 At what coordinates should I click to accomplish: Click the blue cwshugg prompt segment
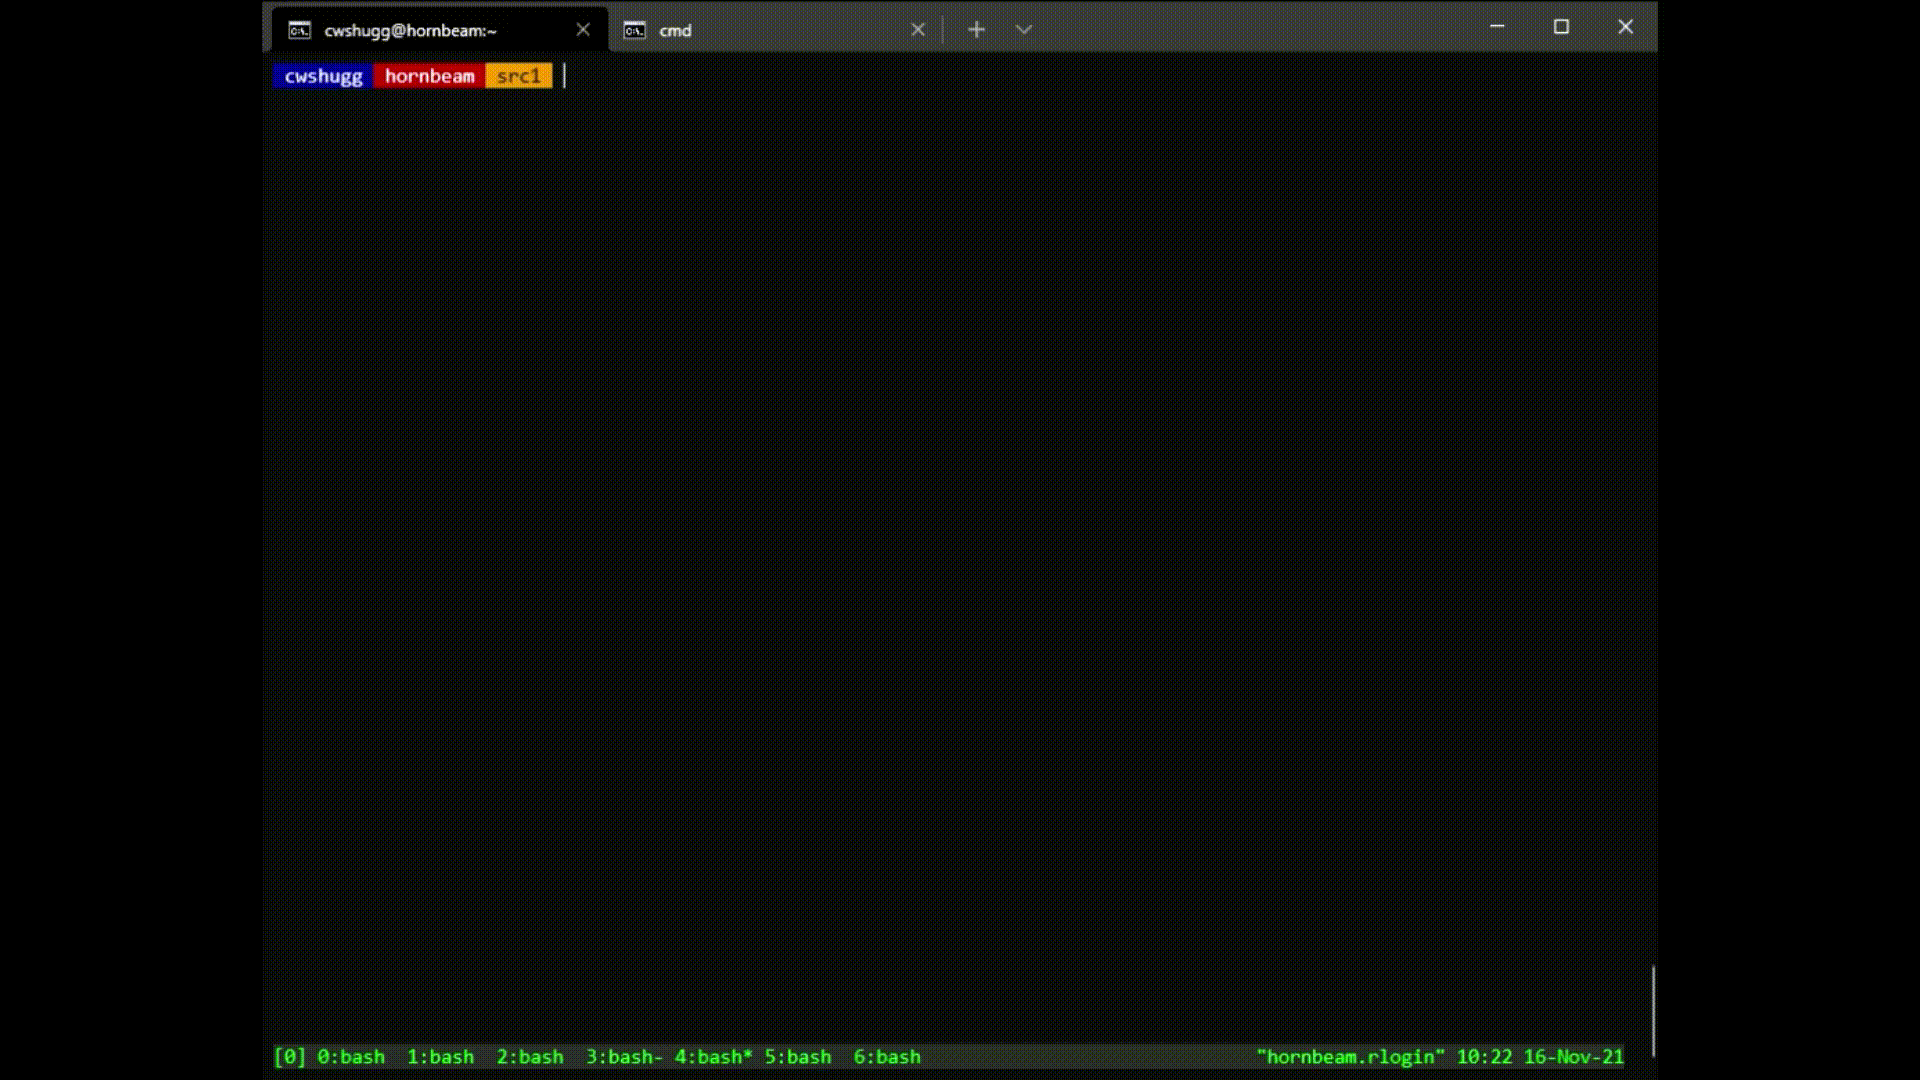pos(323,76)
